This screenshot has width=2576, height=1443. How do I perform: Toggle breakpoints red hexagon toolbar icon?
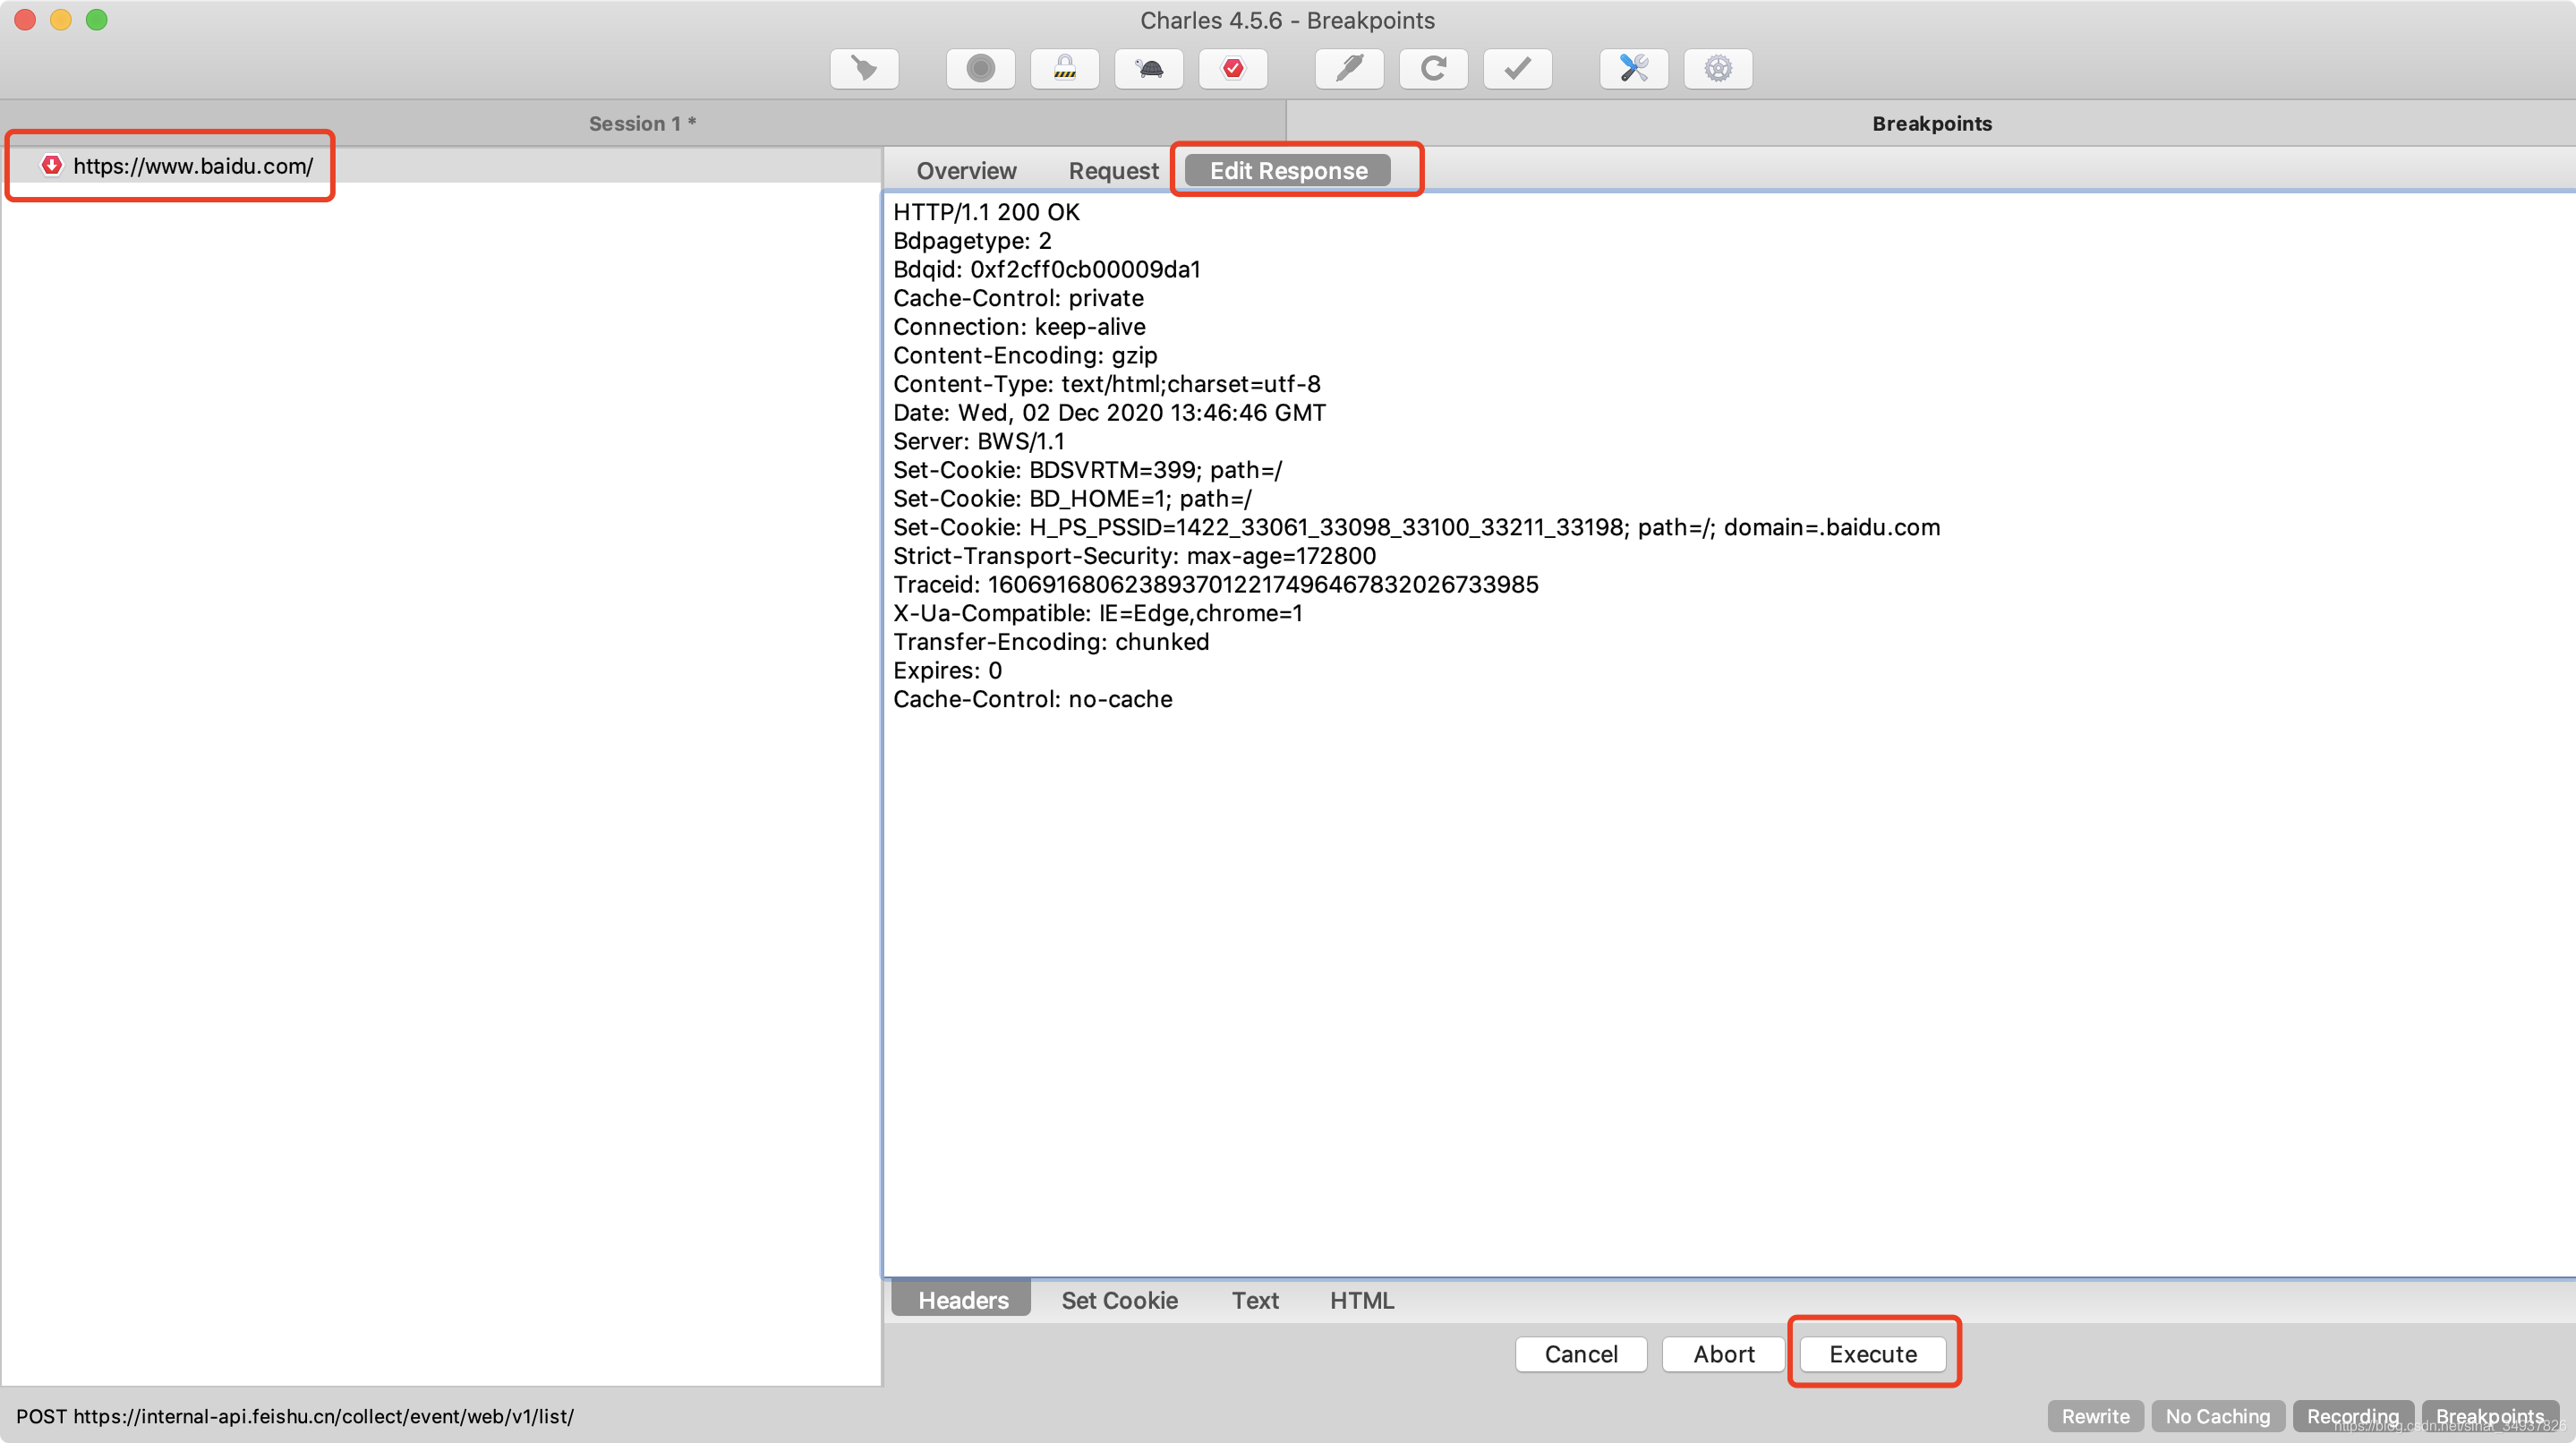point(1233,69)
